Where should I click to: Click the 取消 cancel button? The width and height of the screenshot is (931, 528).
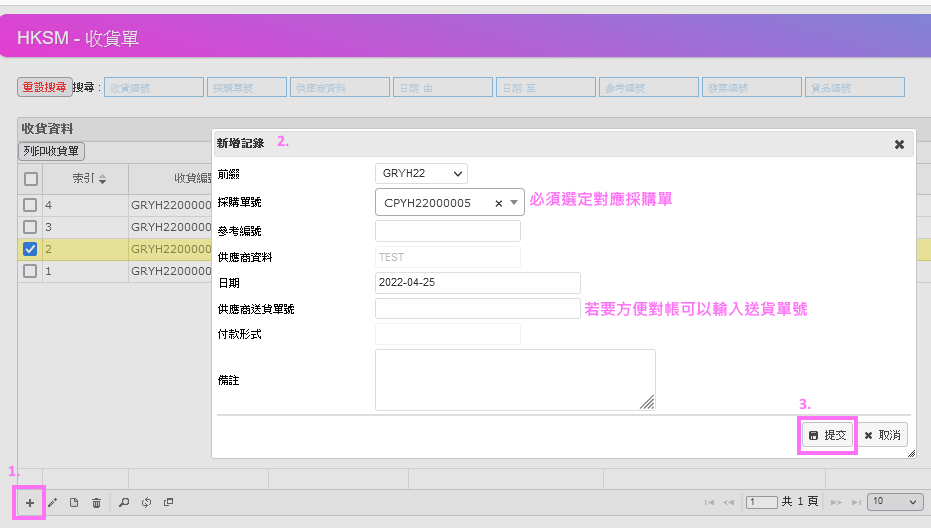click(x=882, y=436)
